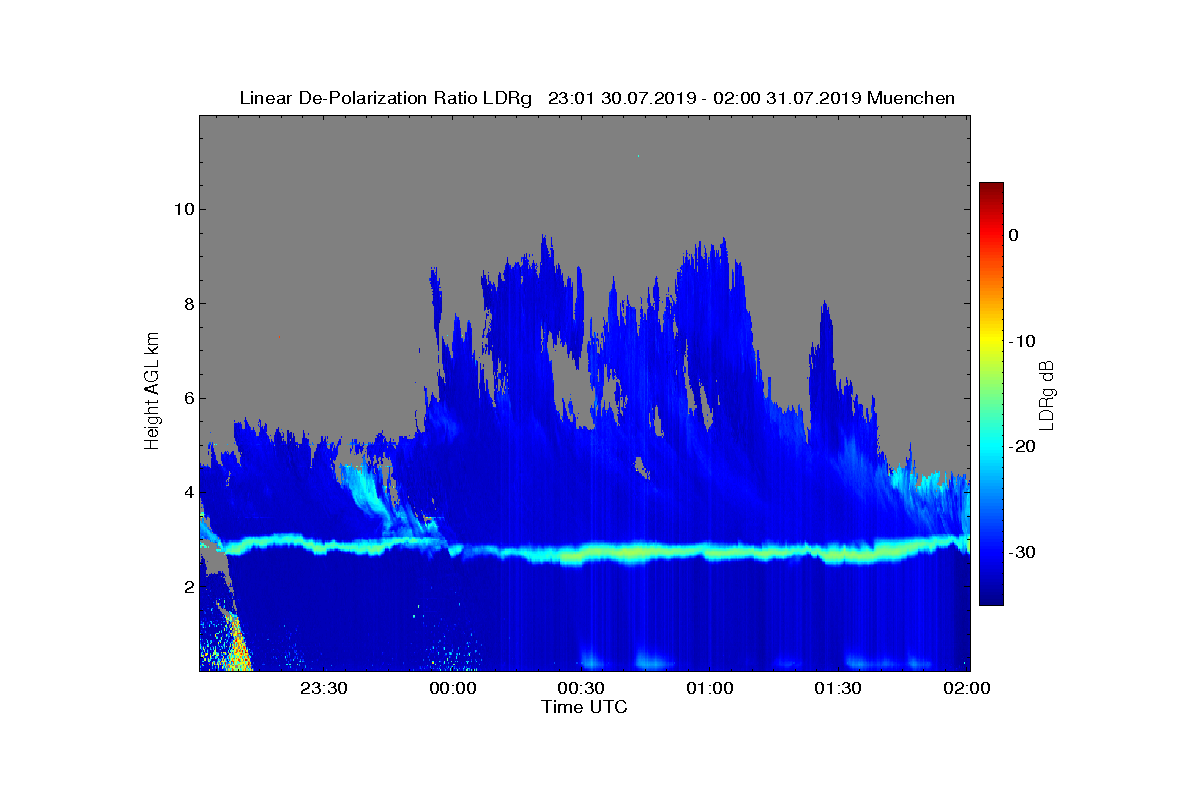Click the 'Height AGL km' y-axis label
This screenshot has height=800, width=1200.
[152, 392]
